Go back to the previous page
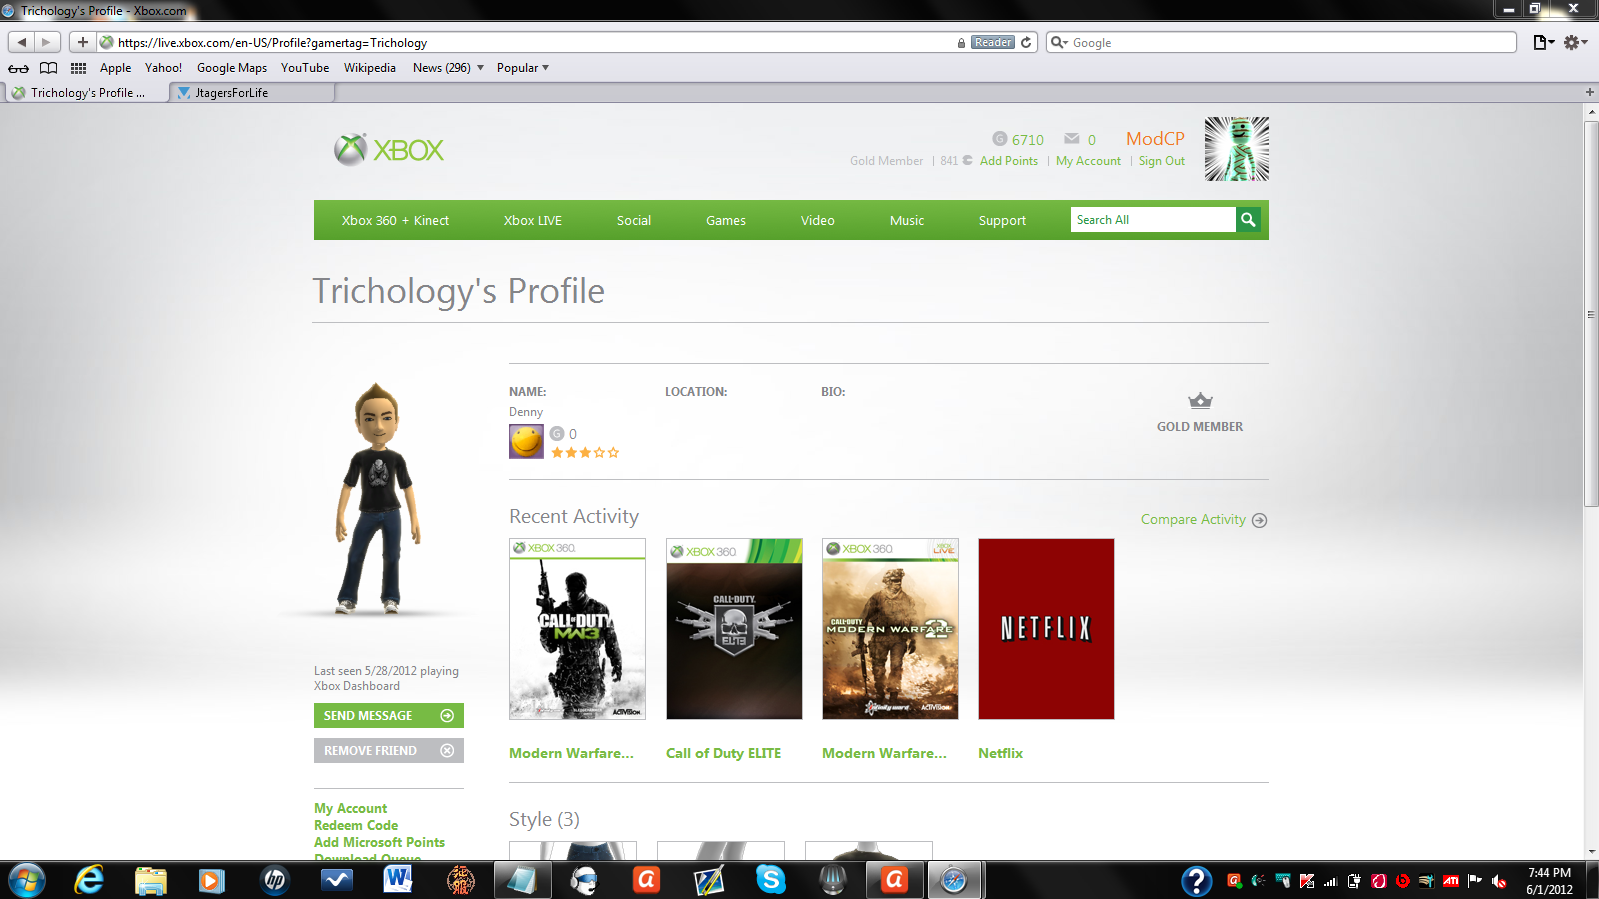Viewport: 1599px width, 899px height. tap(22, 42)
